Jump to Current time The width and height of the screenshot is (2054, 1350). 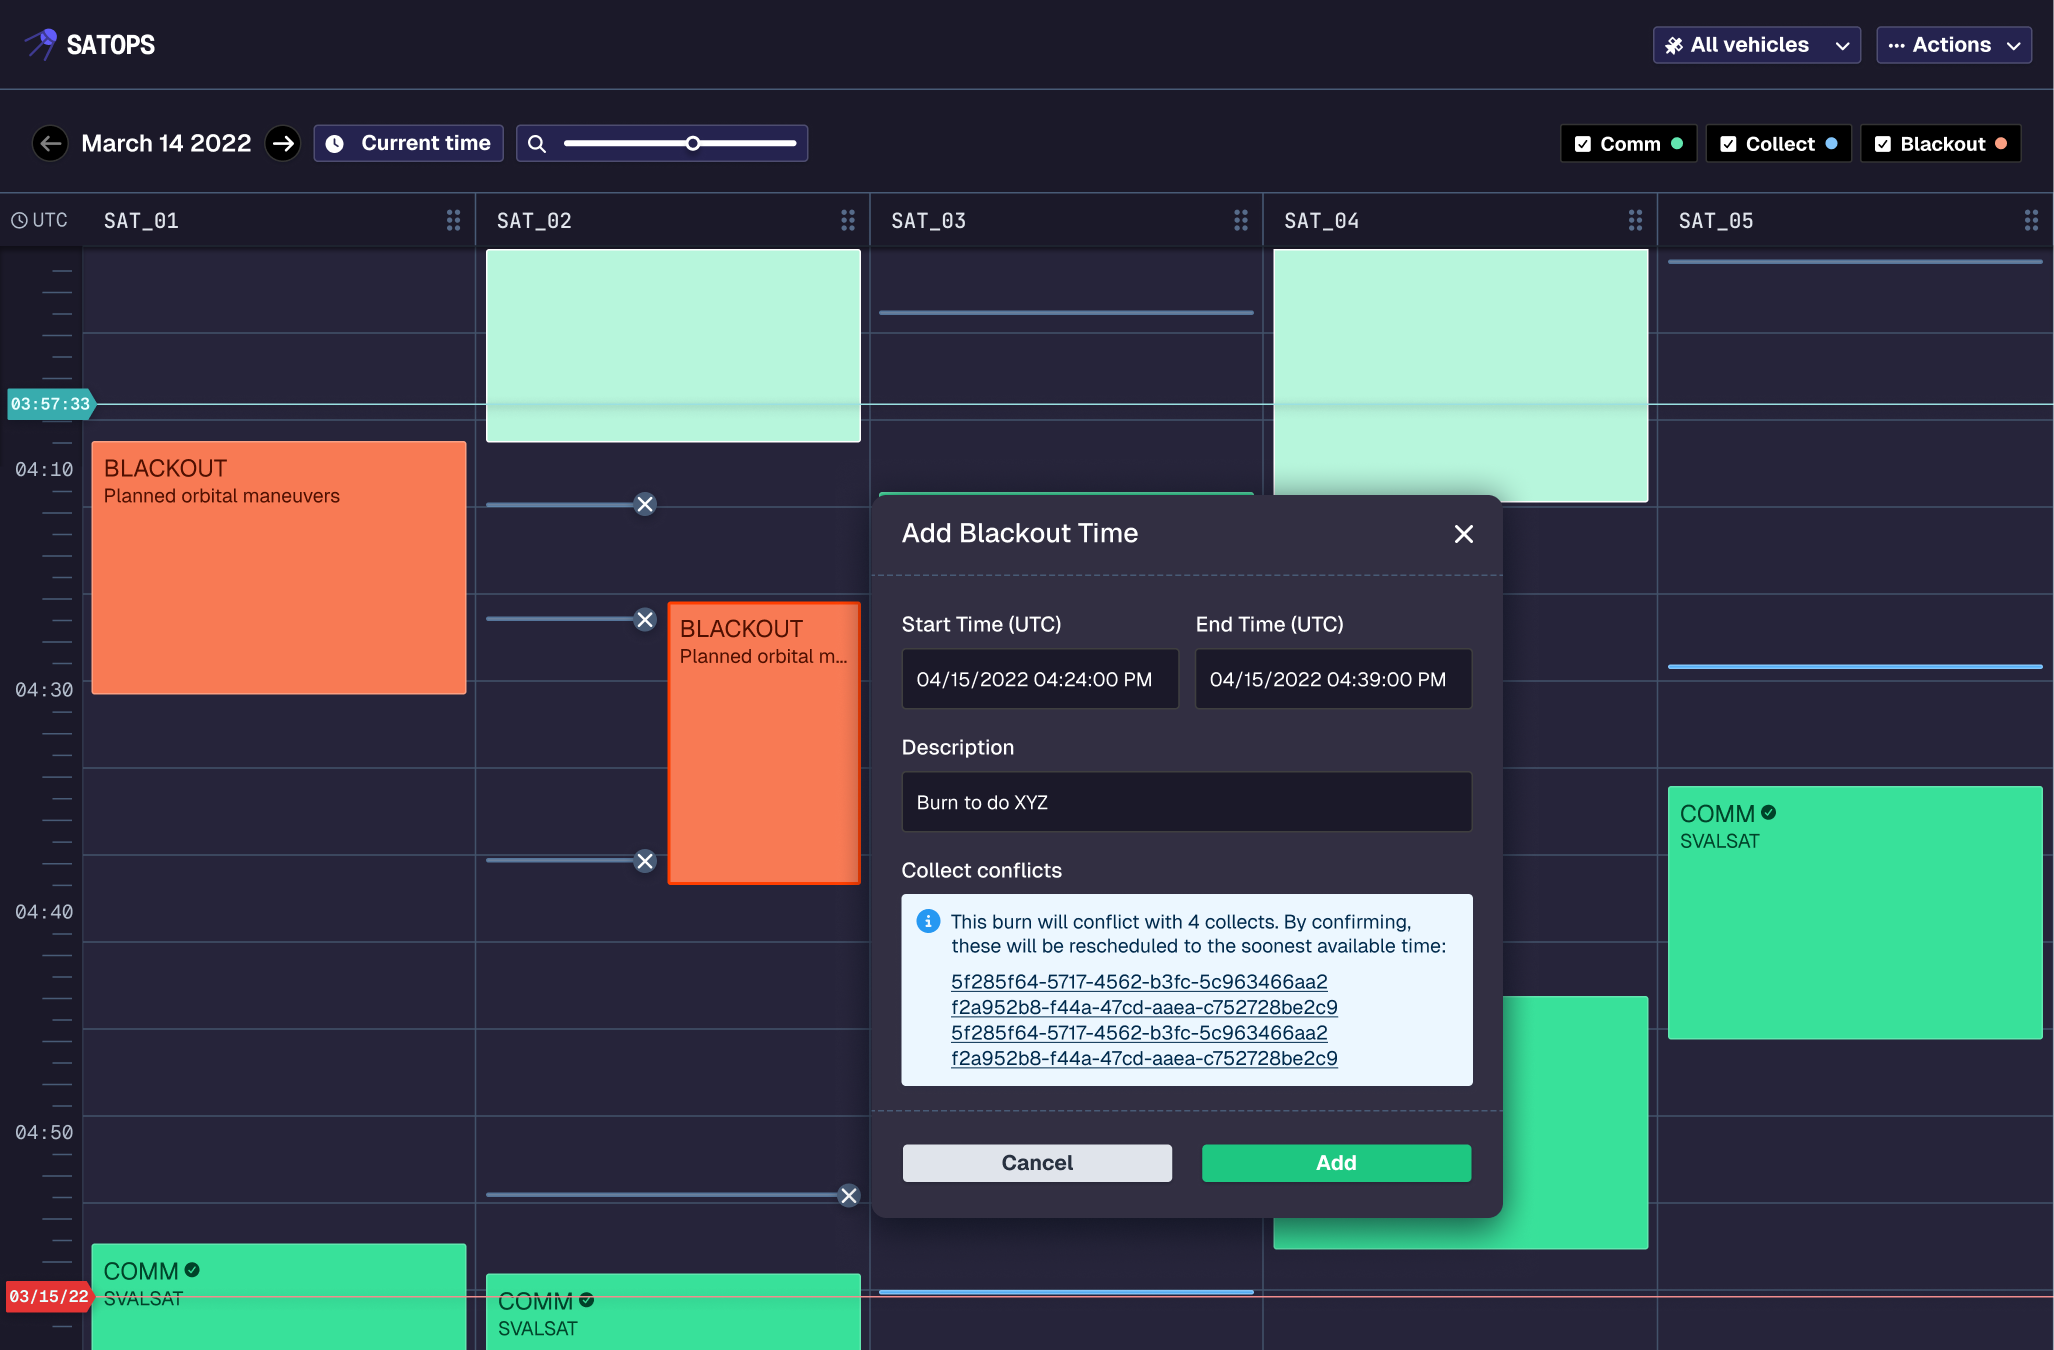pyautogui.click(x=408, y=143)
